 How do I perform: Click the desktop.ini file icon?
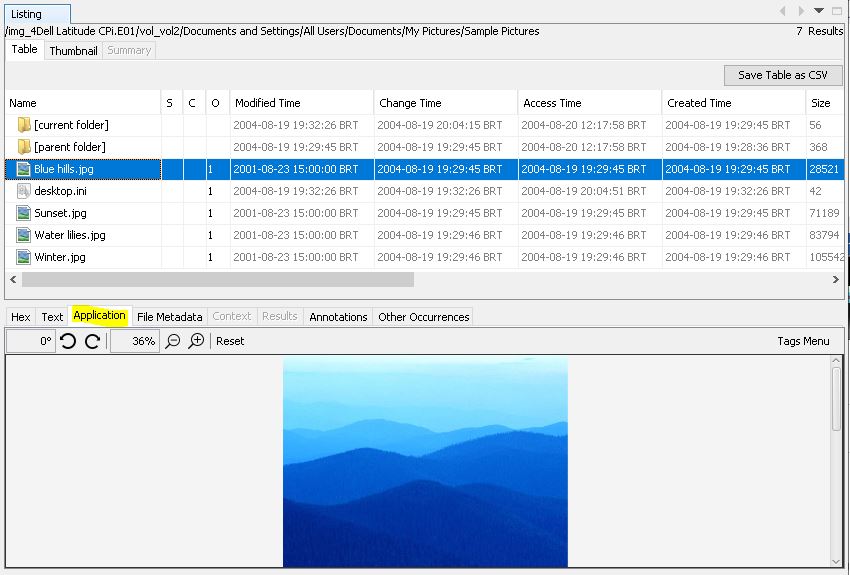(x=24, y=191)
